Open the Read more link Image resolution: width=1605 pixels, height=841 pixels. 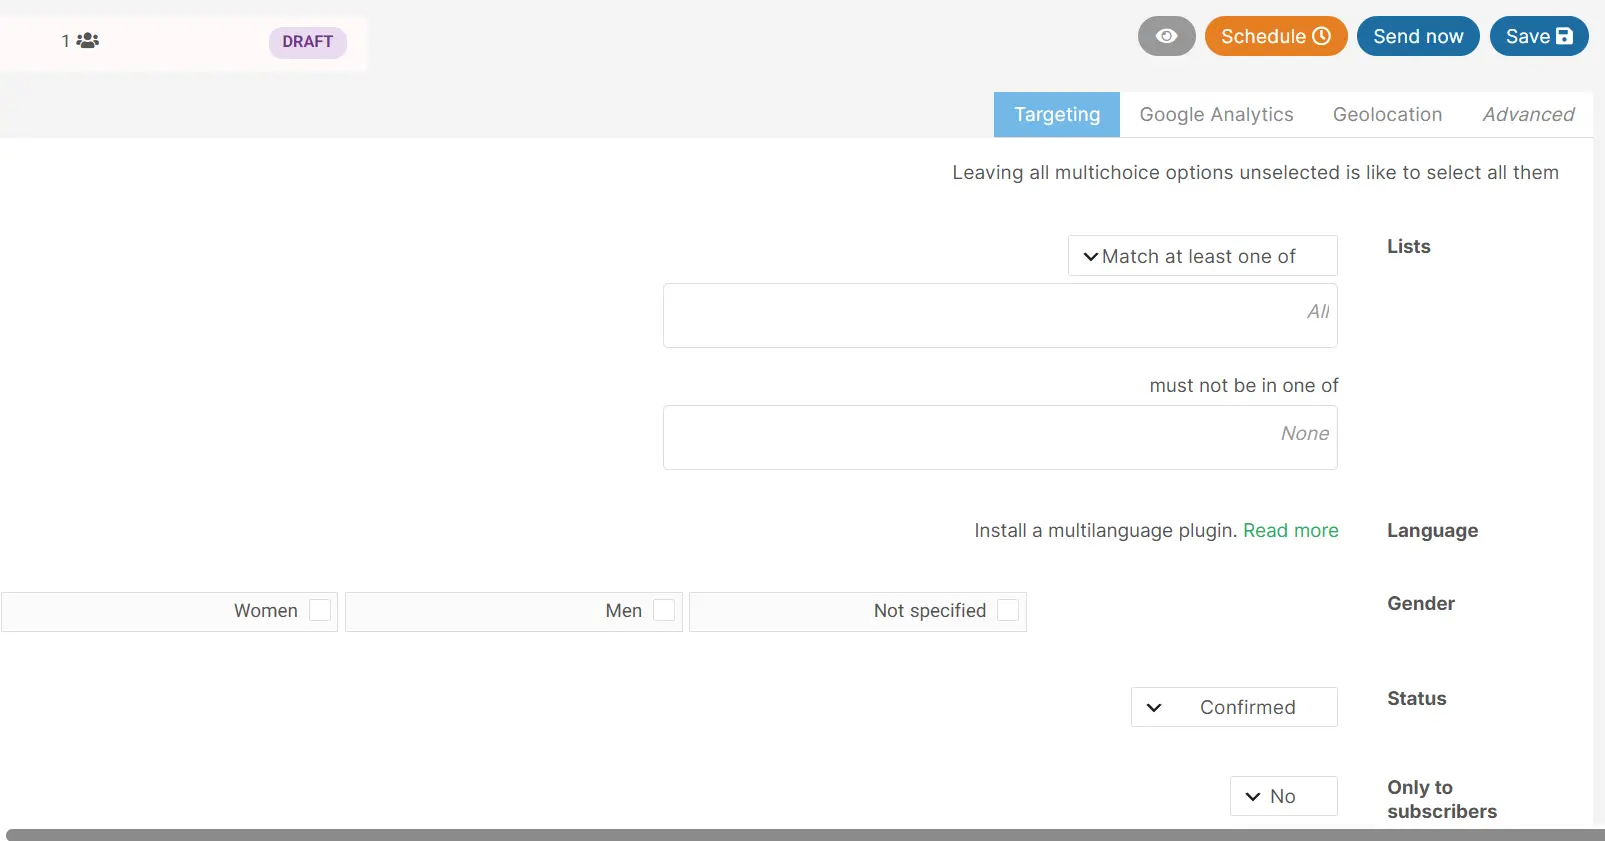(1290, 531)
